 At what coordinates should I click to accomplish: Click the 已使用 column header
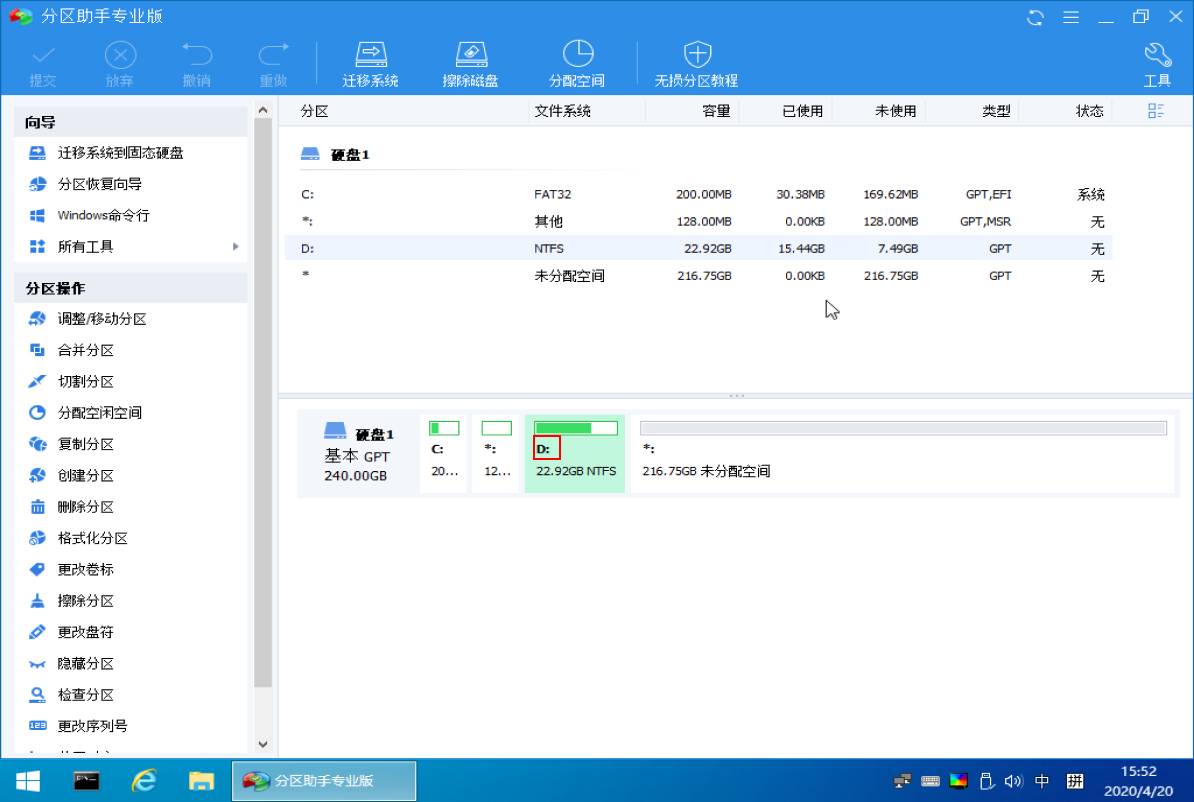coord(803,111)
